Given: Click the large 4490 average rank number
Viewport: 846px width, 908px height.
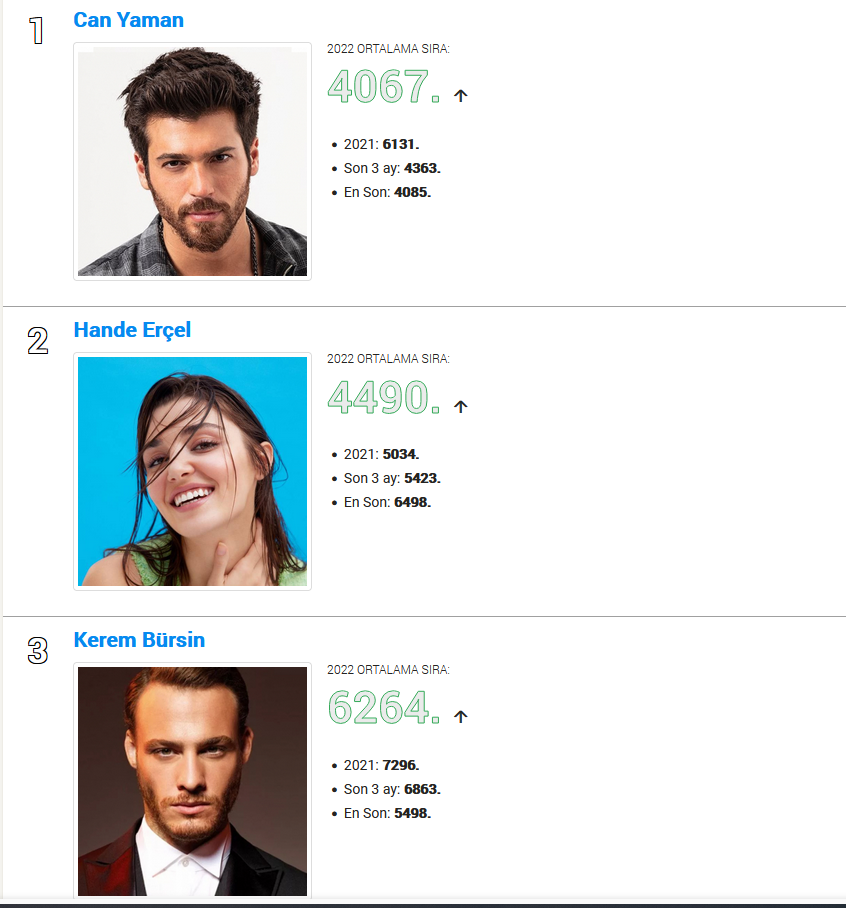Looking at the screenshot, I should click(383, 398).
